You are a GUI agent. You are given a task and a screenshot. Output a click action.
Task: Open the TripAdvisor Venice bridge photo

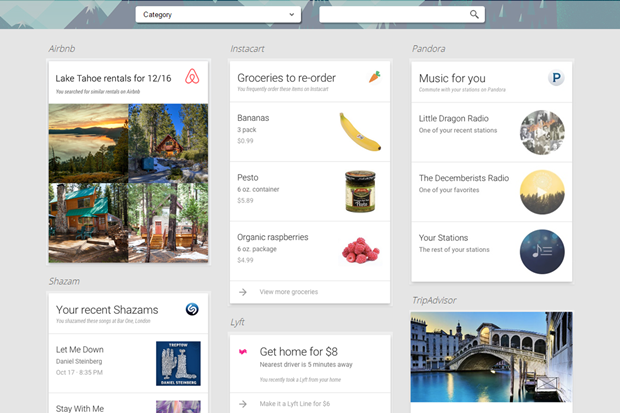(x=491, y=357)
